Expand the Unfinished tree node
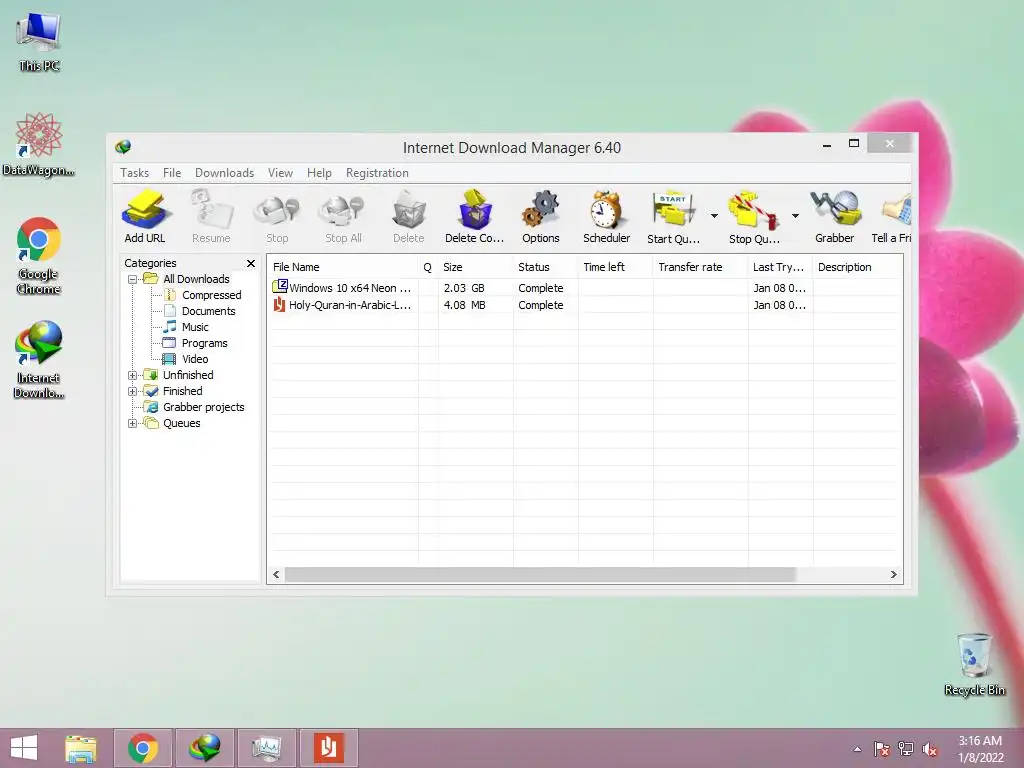Viewport: 1024px width, 768px height. tap(132, 376)
